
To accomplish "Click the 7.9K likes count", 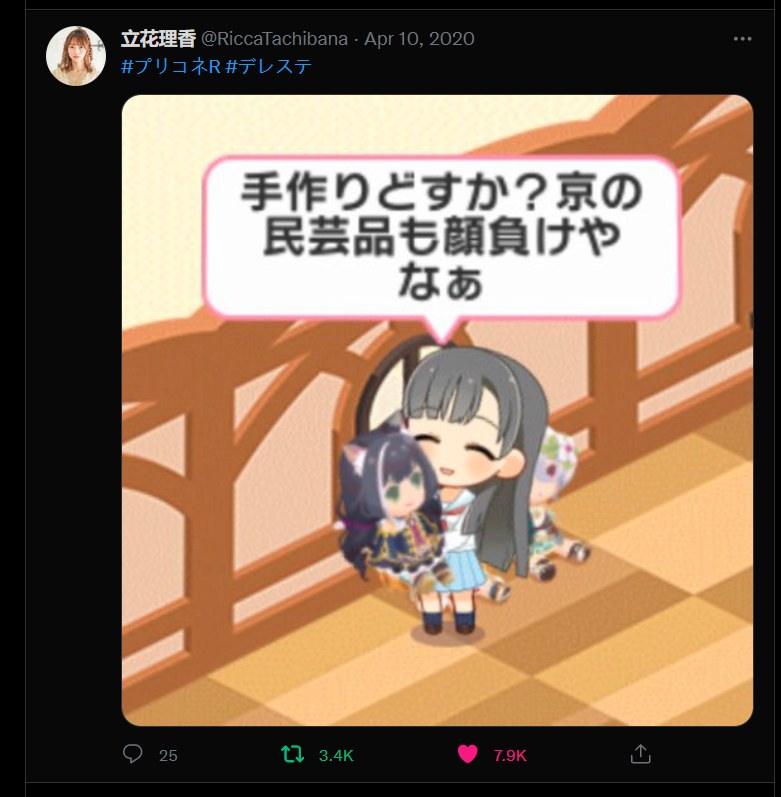I will (x=510, y=755).
